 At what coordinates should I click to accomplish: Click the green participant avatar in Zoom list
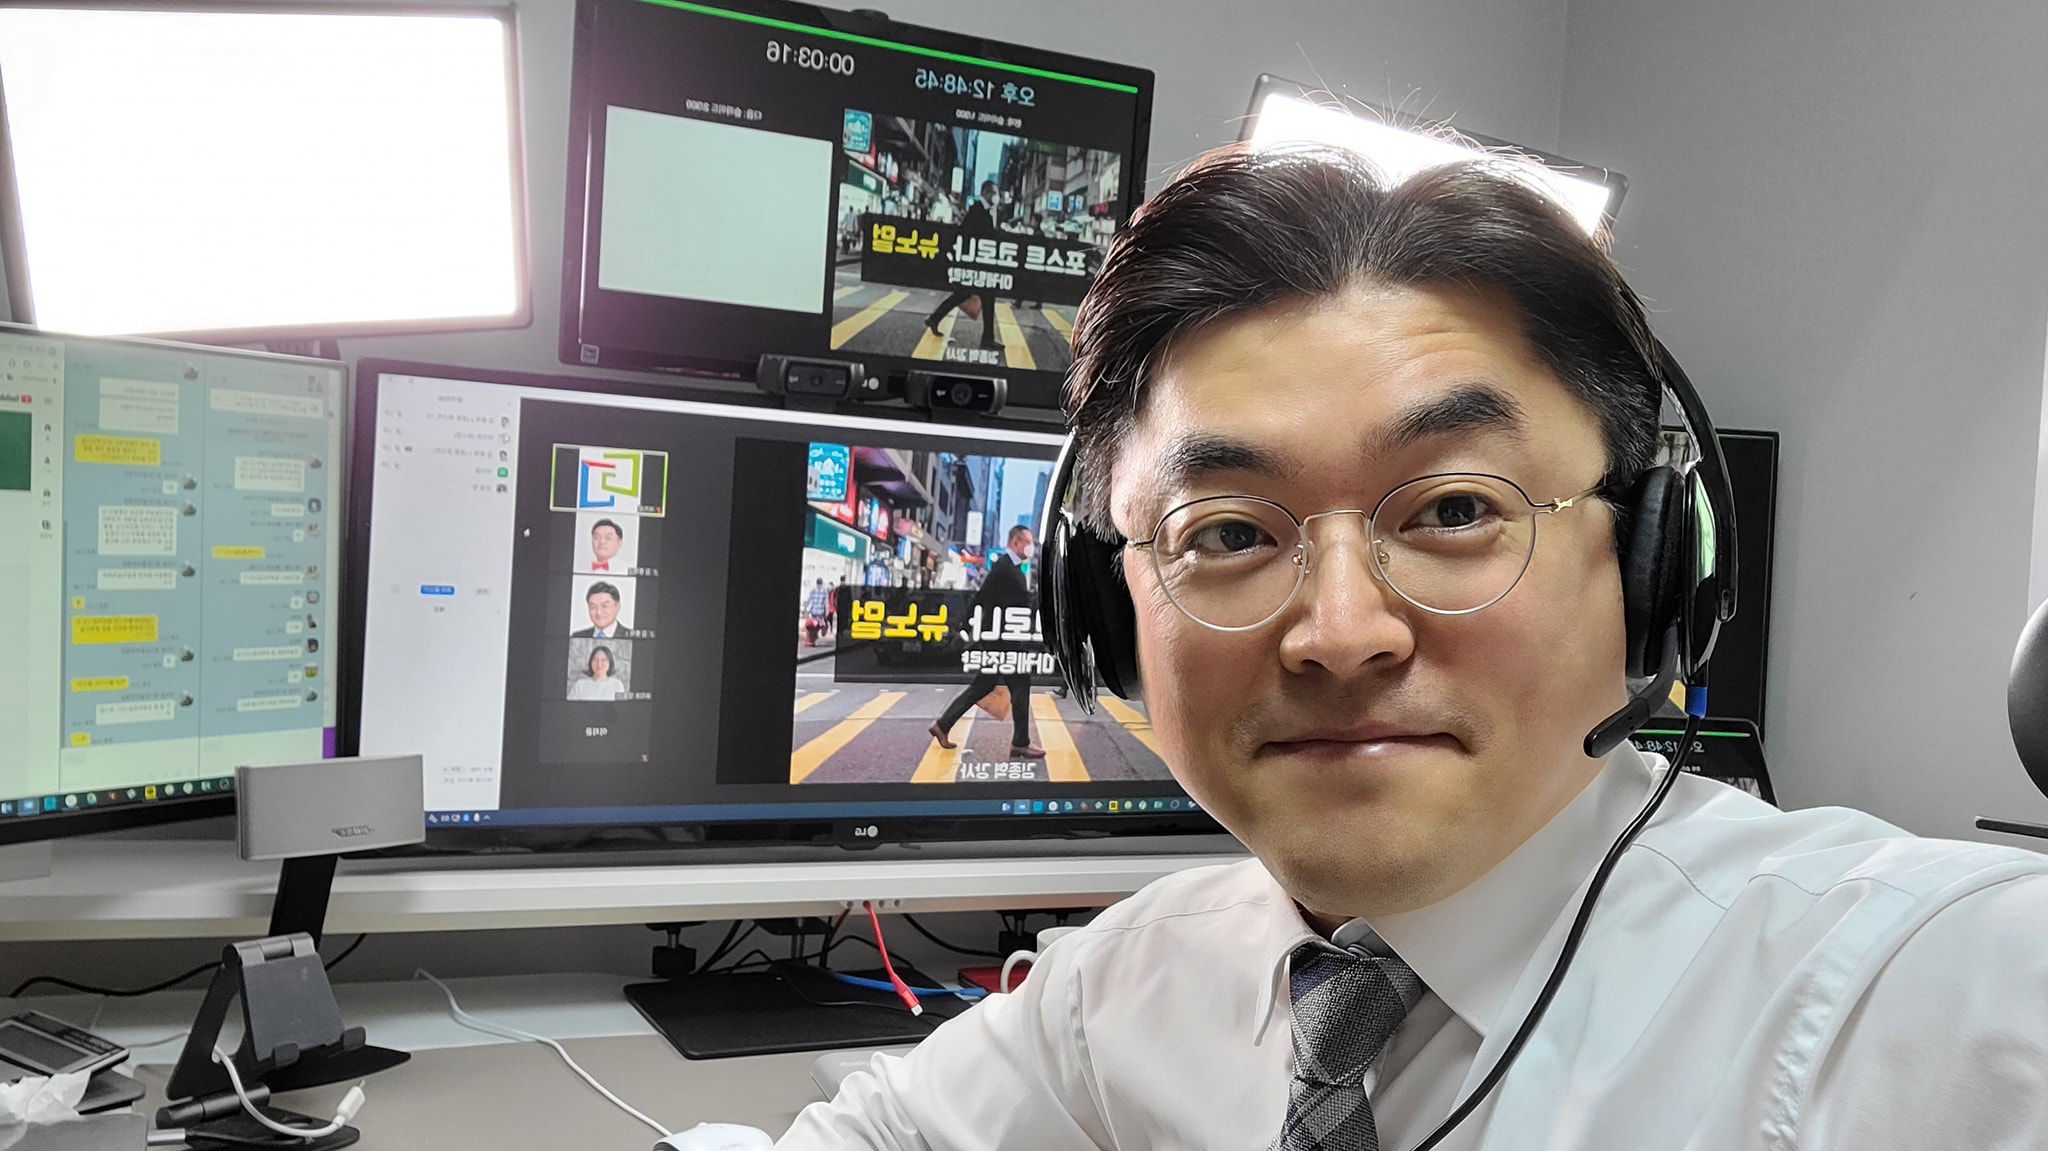click(503, 470)
